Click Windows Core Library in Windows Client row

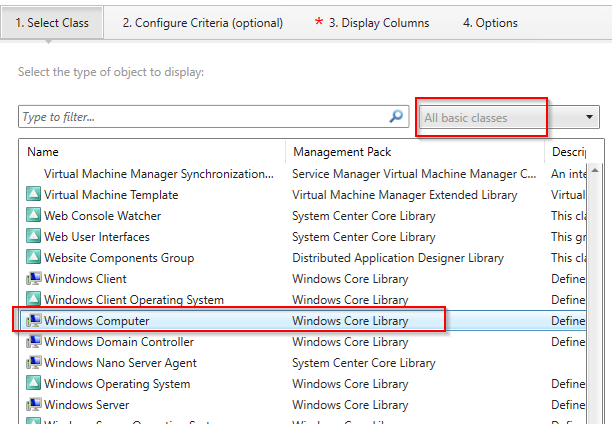click(350, 279)
